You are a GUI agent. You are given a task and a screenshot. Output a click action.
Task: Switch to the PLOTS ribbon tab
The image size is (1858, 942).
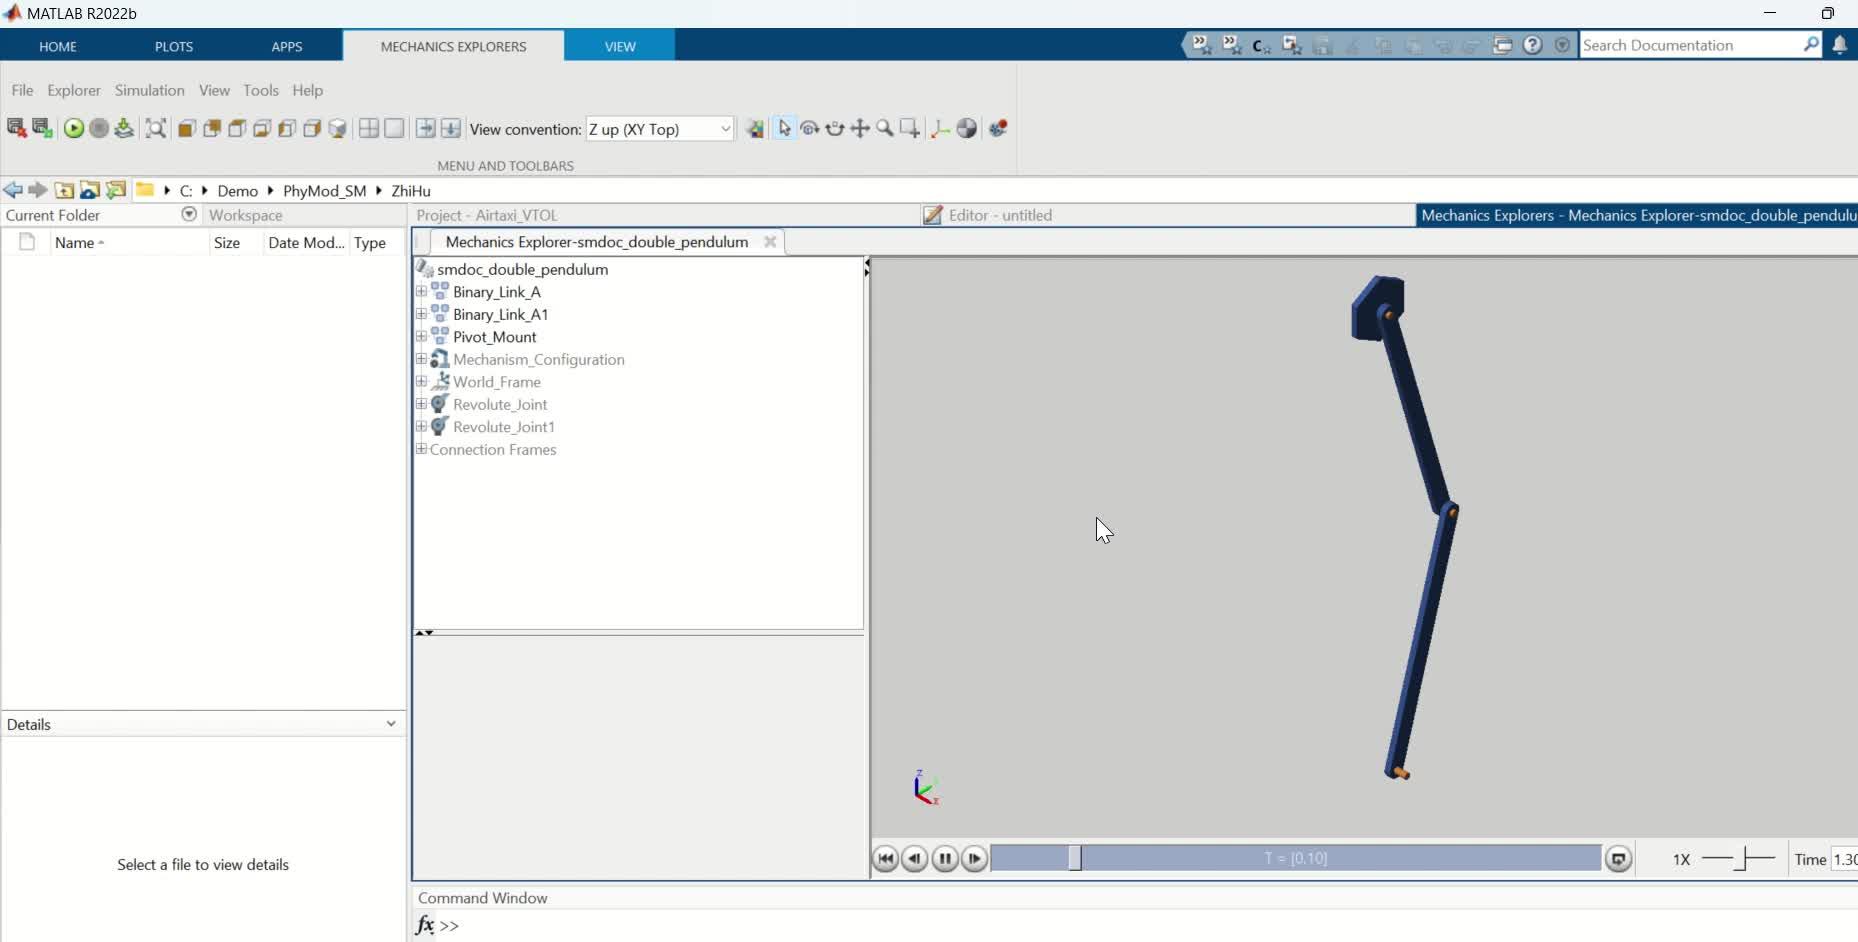pyautogui.click(x=174, y=46)
